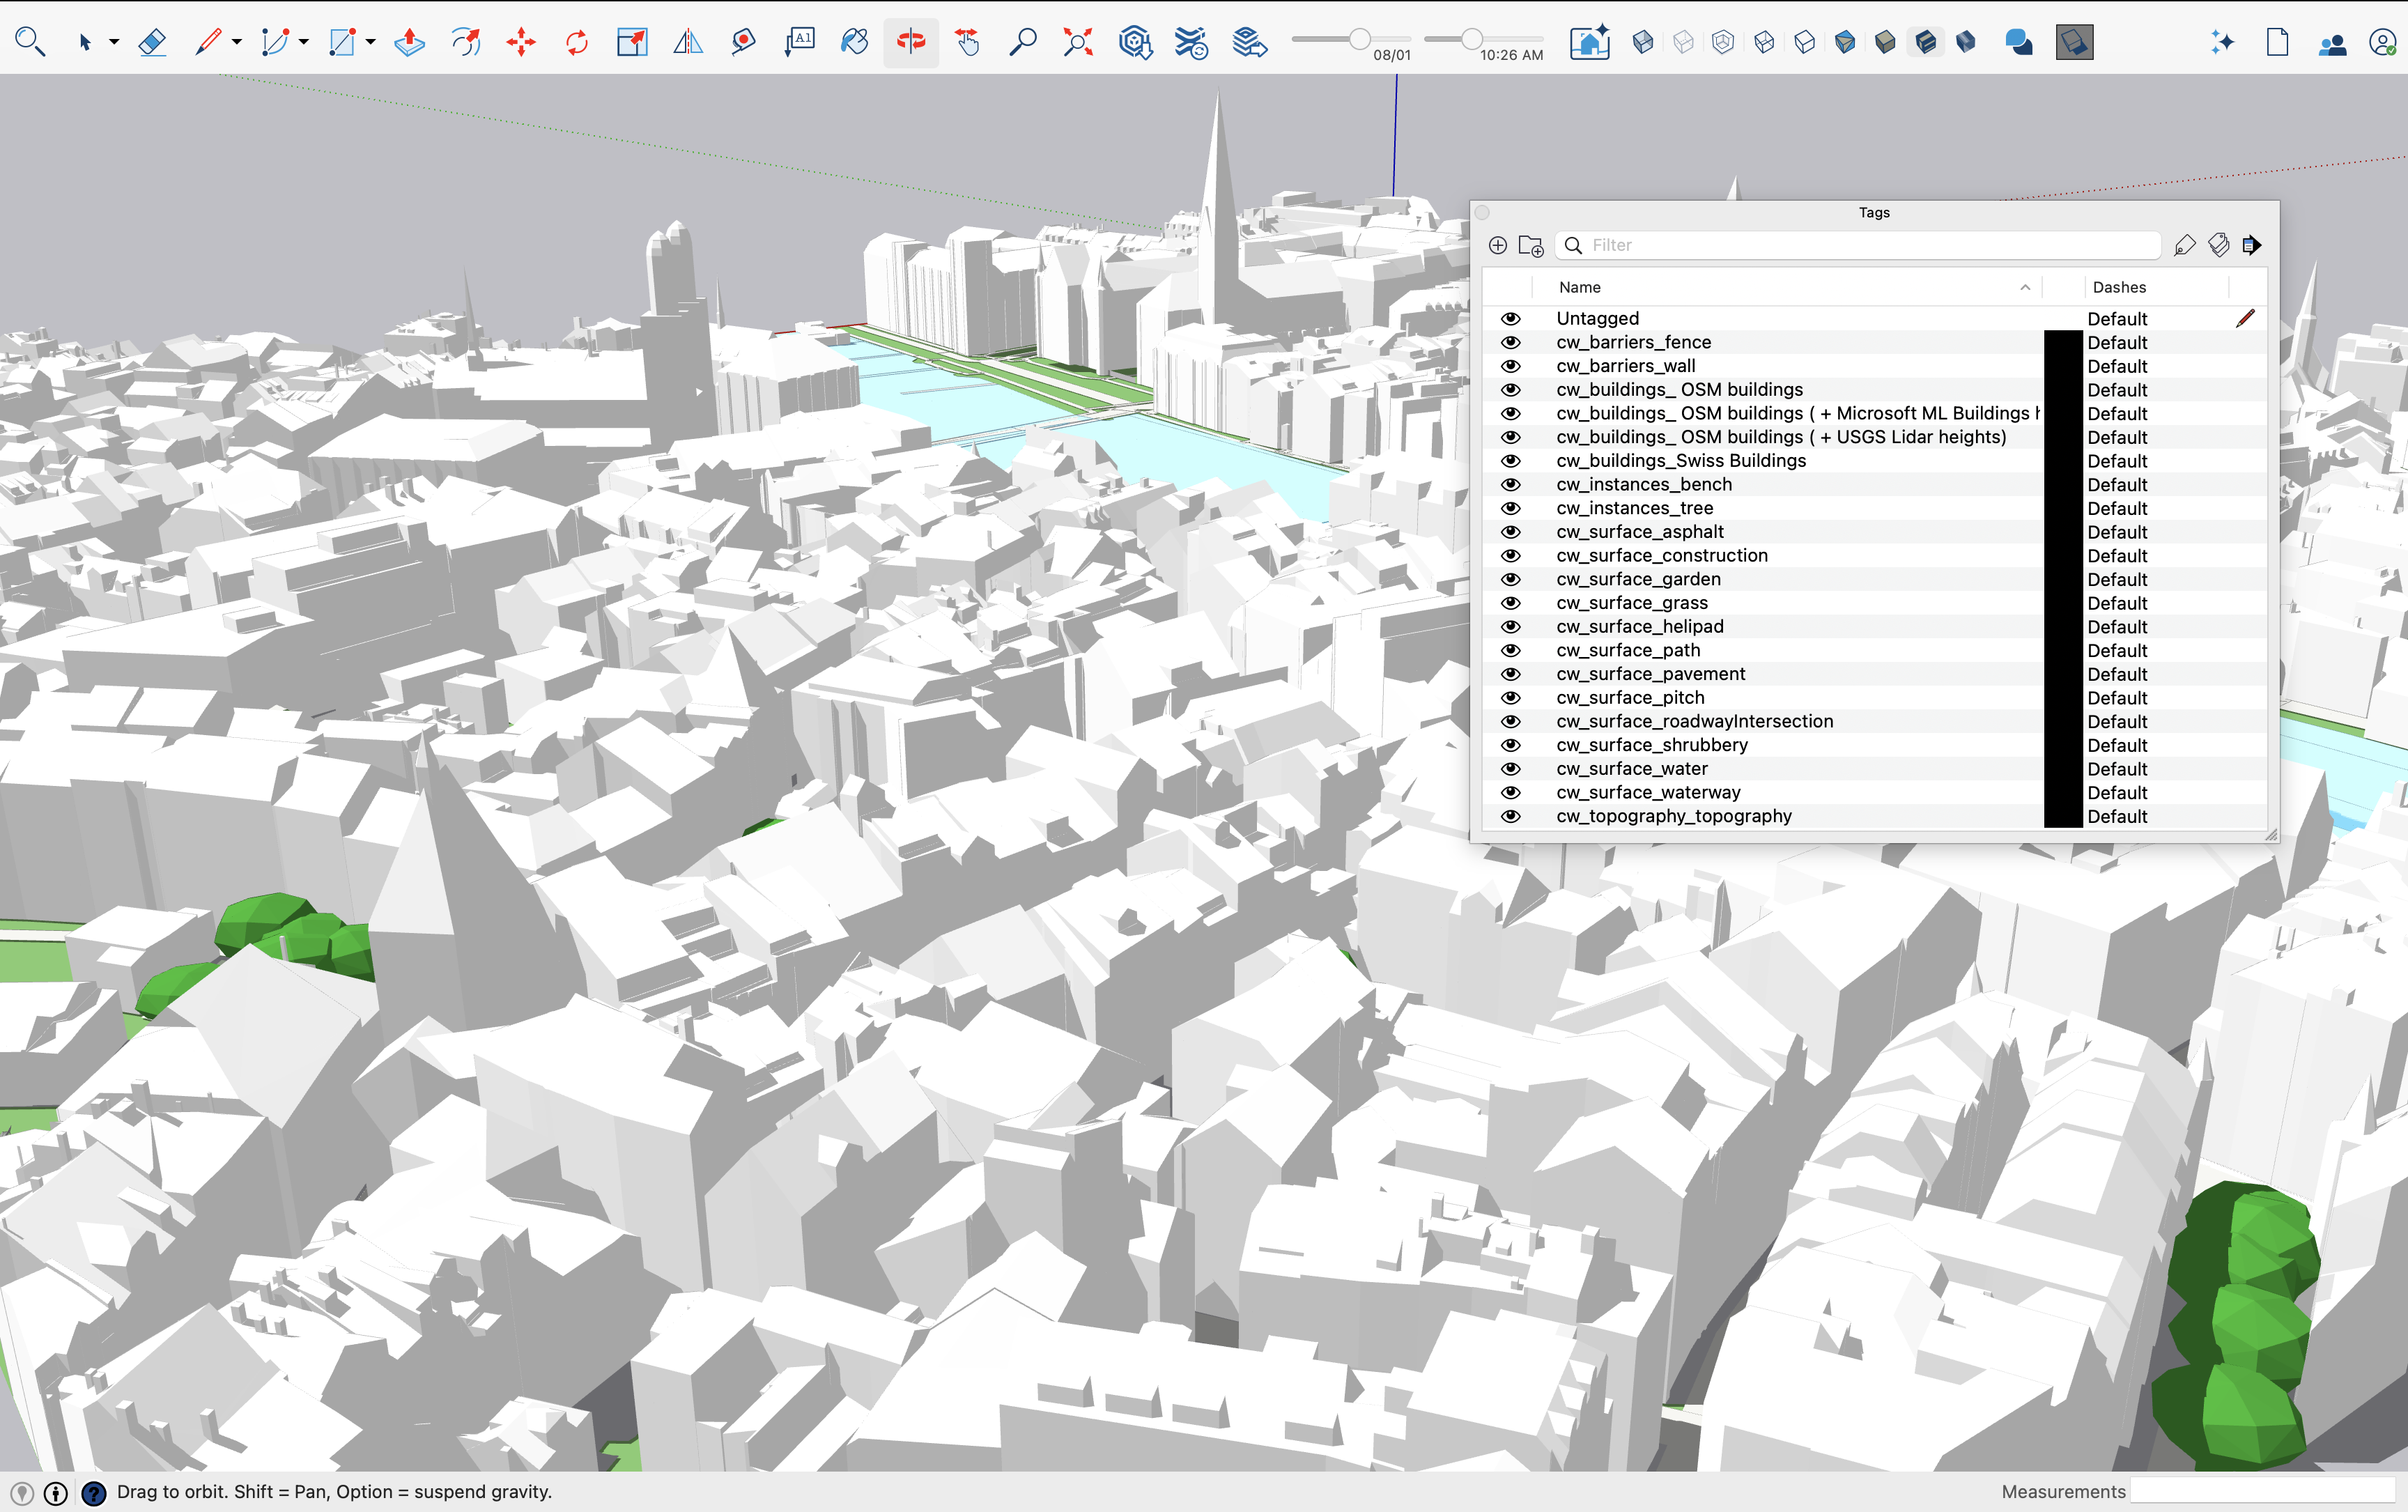Select the Eraser tool
This screenshot has width=2408, height=1512.
(152, 42)
